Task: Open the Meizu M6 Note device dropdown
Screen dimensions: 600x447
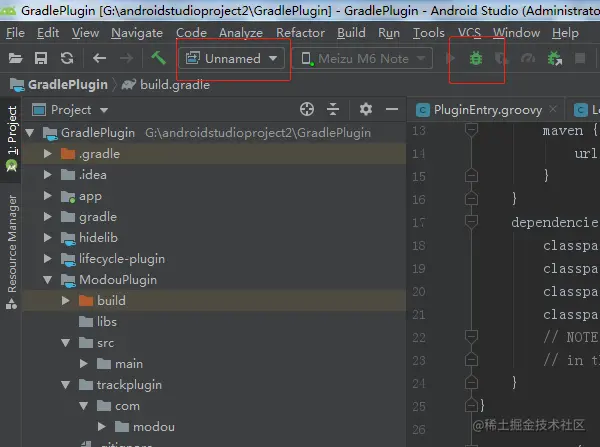Action: pos(365,58)
